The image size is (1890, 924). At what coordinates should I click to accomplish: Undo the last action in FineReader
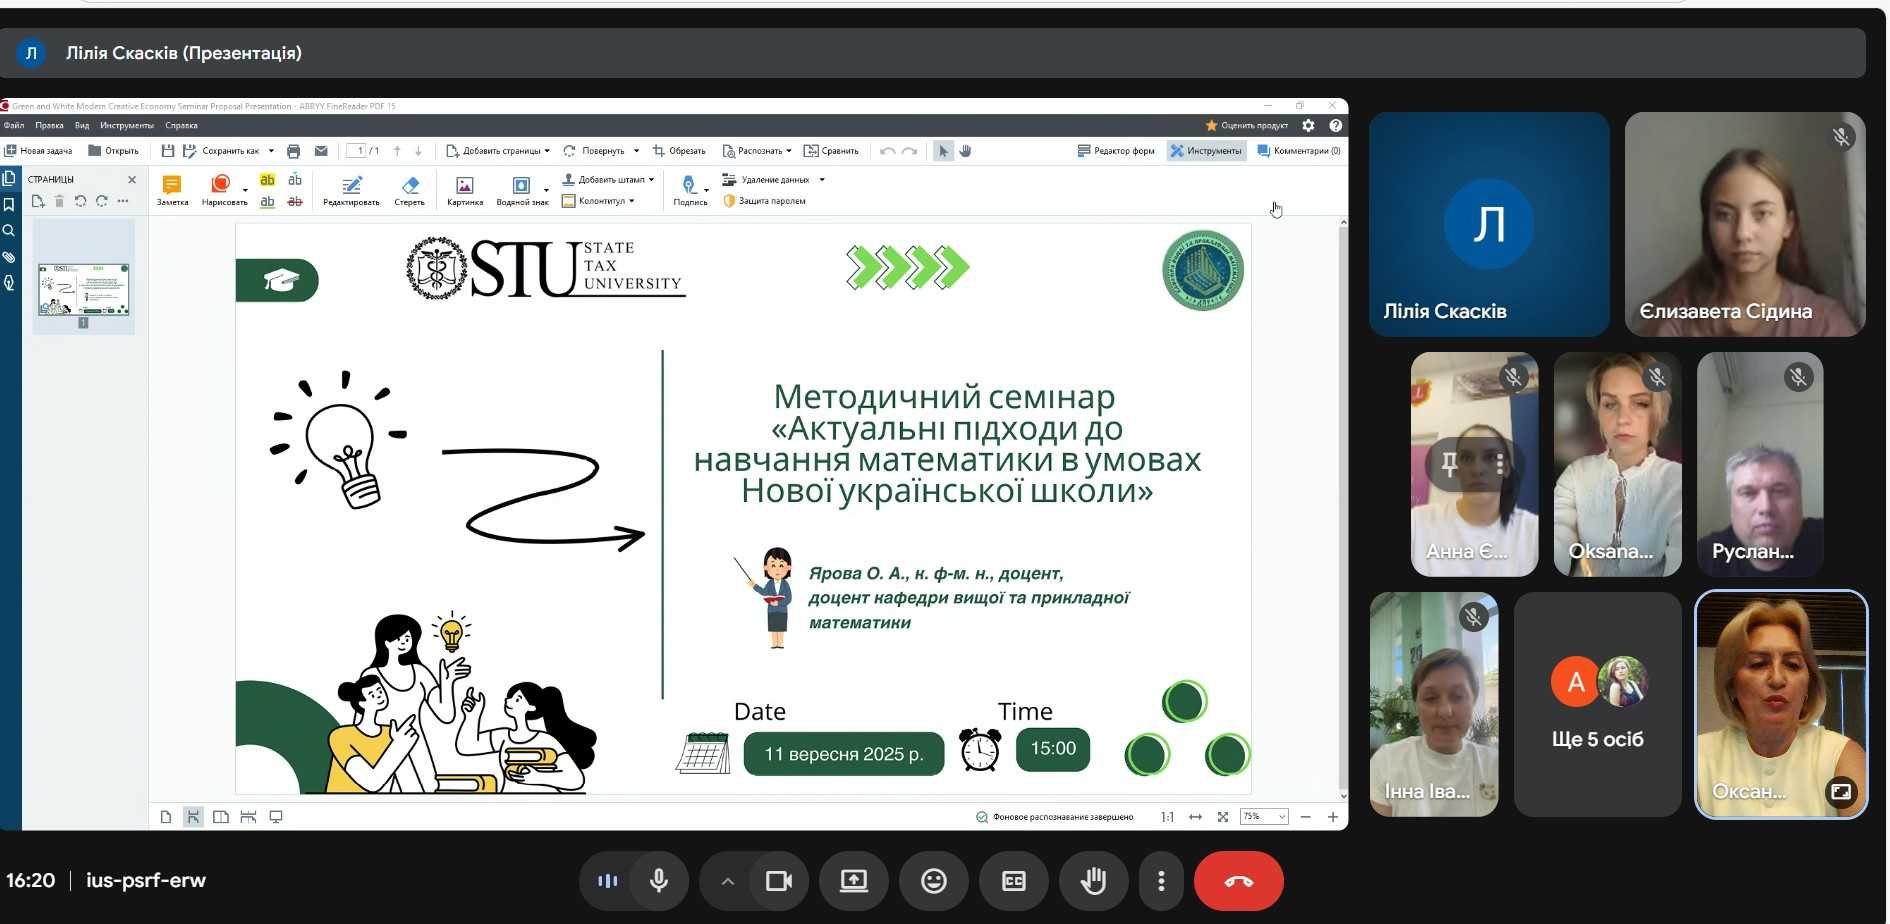click(x=887, y=151)
